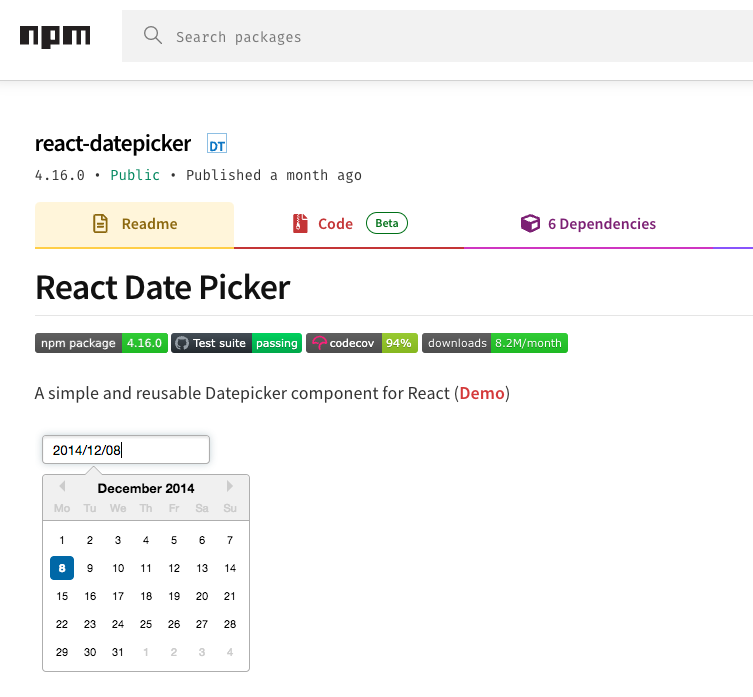
Task: Pick December 28 in the calendar
Action: tap(230, 624)
